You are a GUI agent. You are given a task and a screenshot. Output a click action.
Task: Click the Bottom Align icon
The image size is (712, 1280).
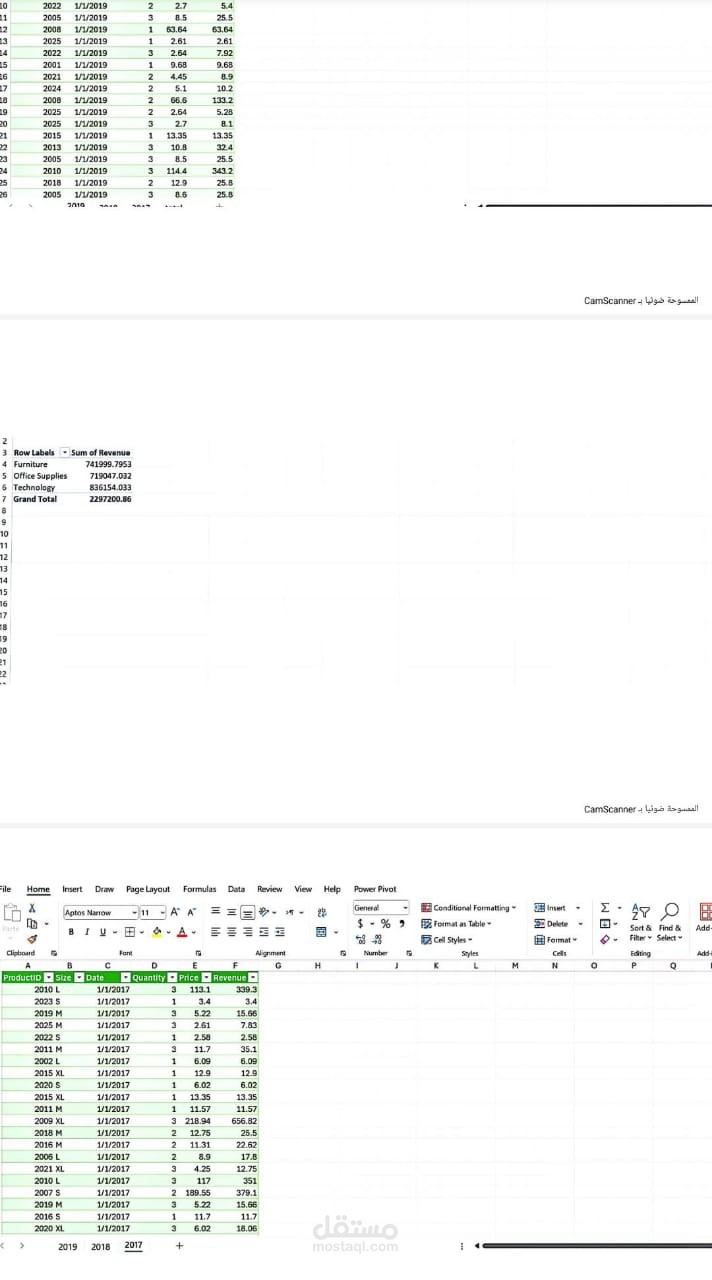[247, 913]
